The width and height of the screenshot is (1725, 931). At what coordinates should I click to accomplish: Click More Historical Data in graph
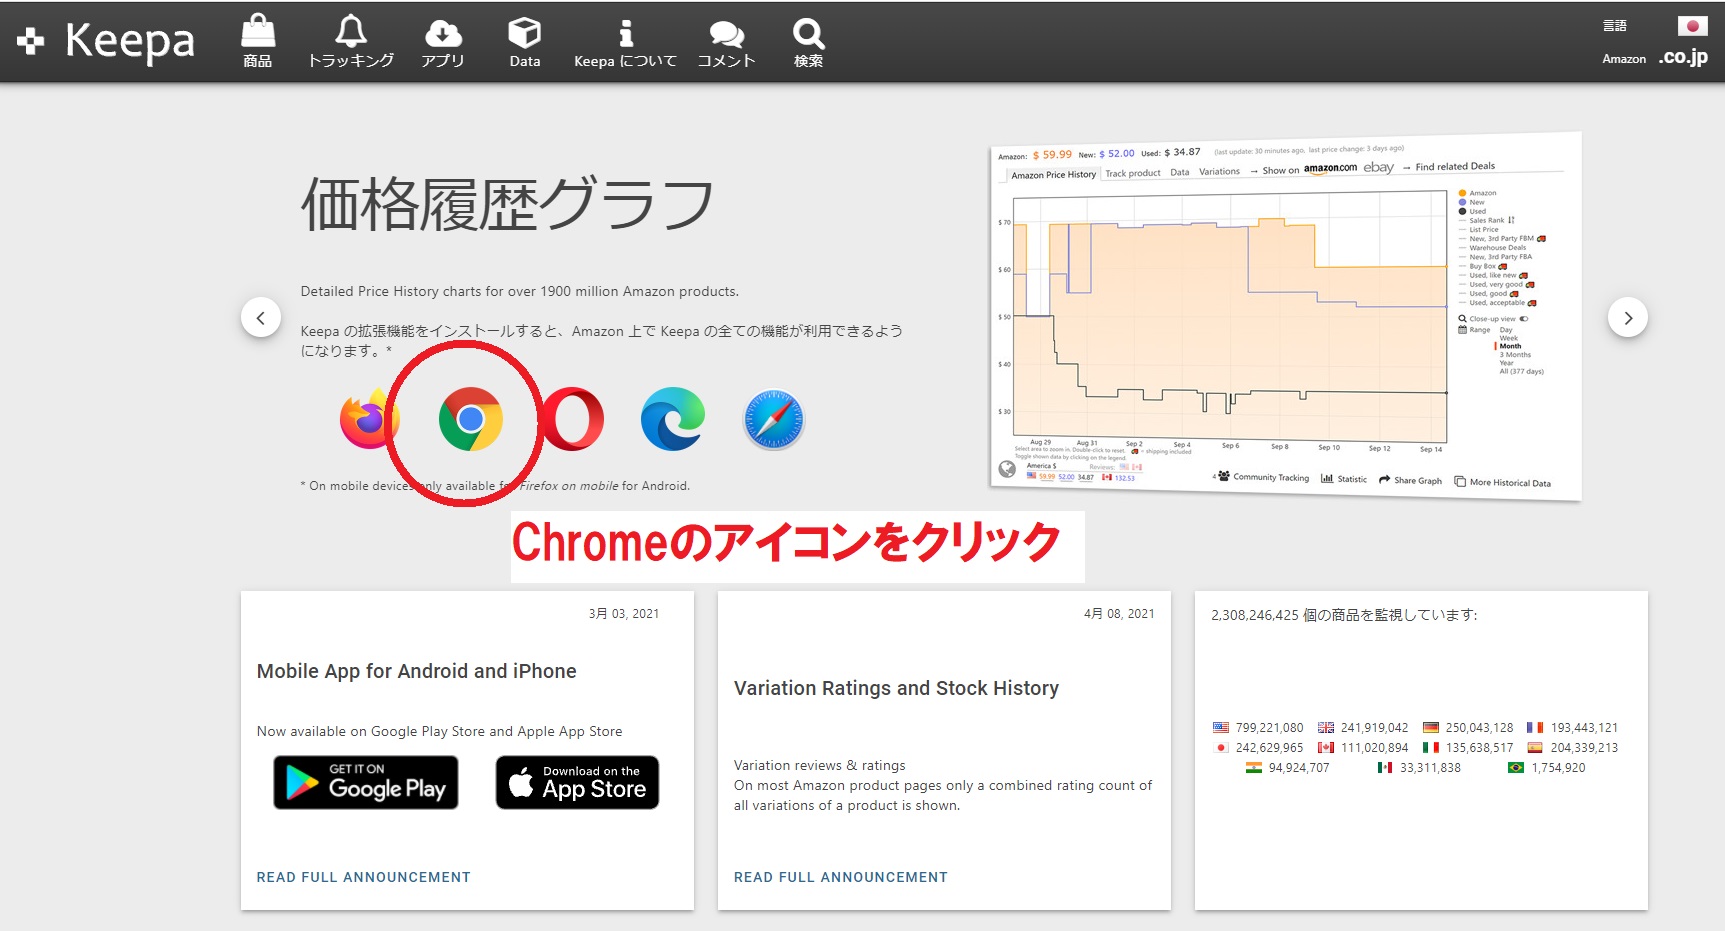[x=1503, y=482]
